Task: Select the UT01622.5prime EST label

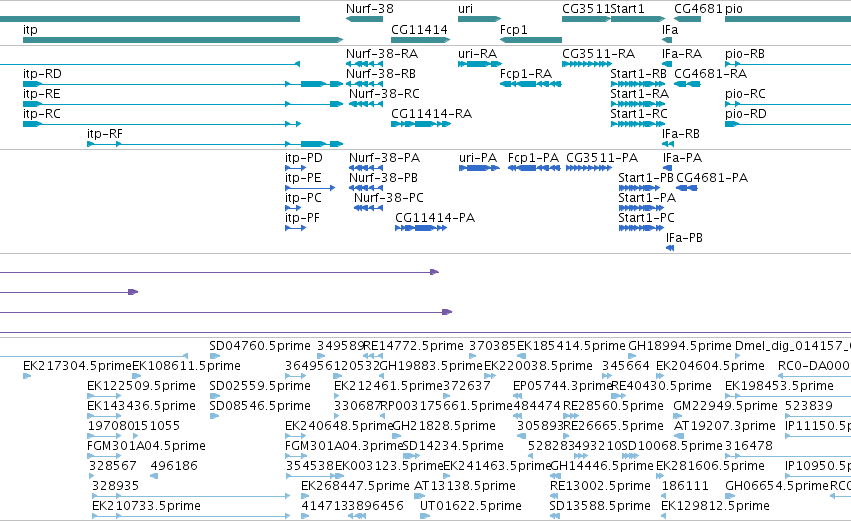Action: [471, 506]
